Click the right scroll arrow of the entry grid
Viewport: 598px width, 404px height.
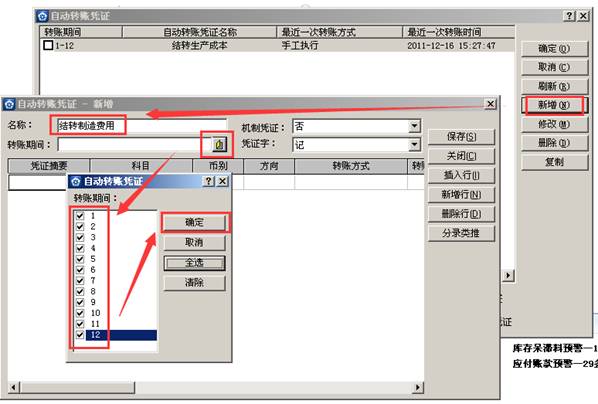tap(418, 388)
